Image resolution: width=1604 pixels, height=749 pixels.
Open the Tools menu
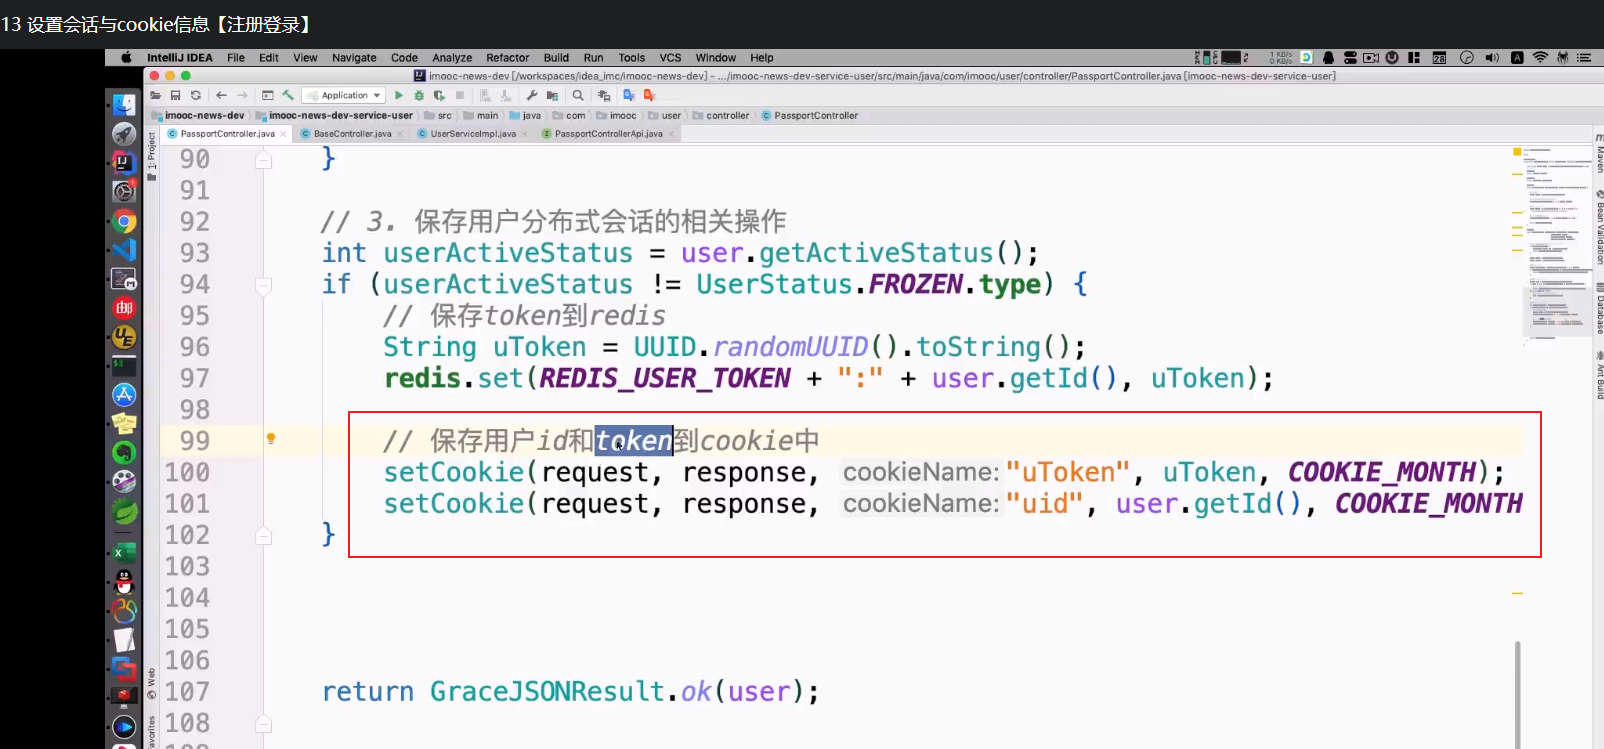pyautogui.click(x=632, y=58)
